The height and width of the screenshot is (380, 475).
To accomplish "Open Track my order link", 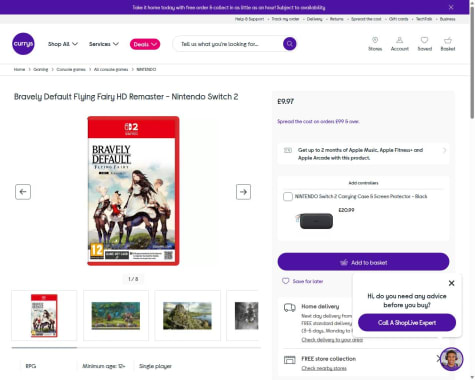I will tap(285, 19).
